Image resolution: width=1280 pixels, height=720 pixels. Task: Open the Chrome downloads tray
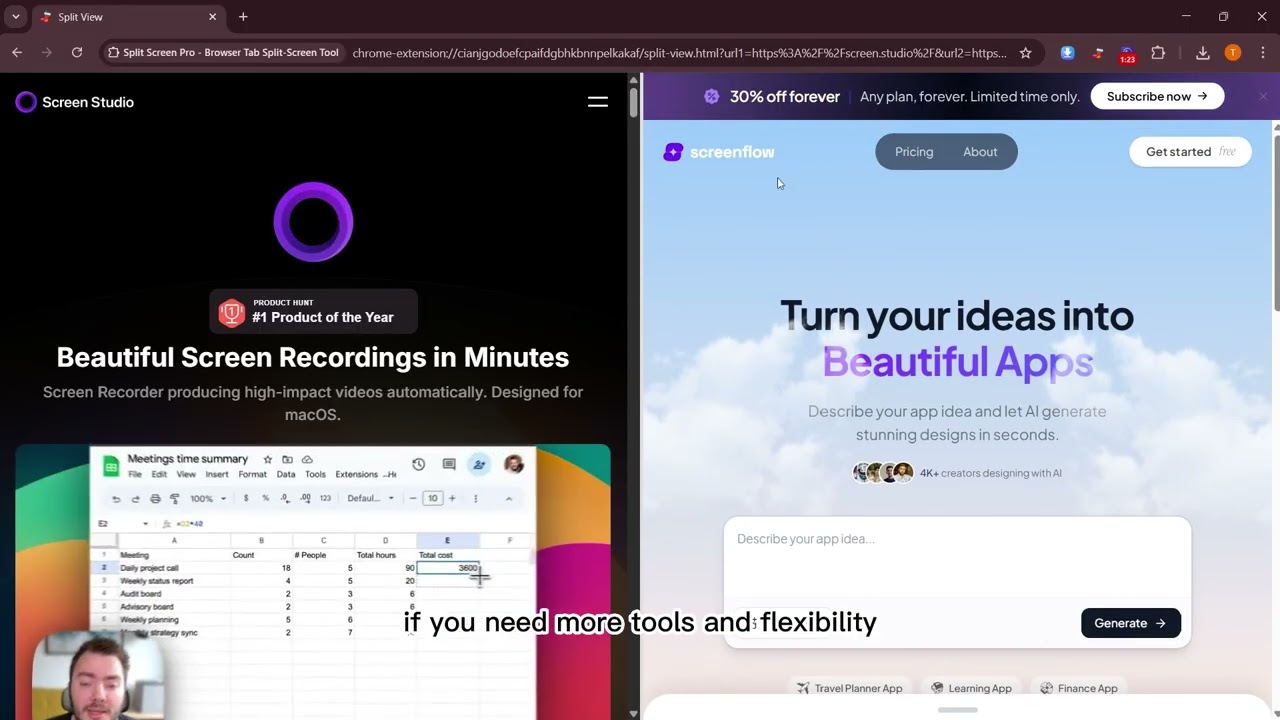tap(1203, 53)
